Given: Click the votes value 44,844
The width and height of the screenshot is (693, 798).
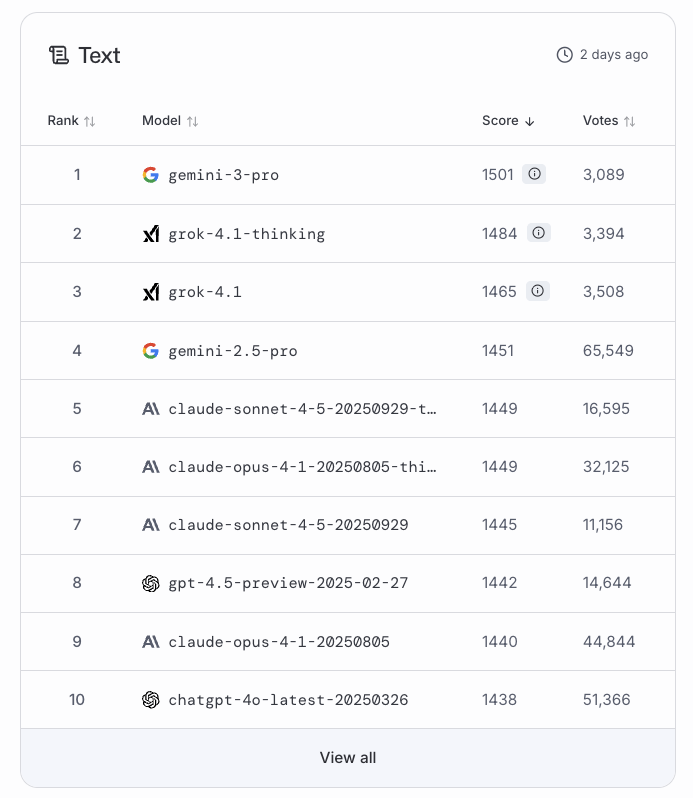Looking at the screenshot, I should tap(609, 642).
